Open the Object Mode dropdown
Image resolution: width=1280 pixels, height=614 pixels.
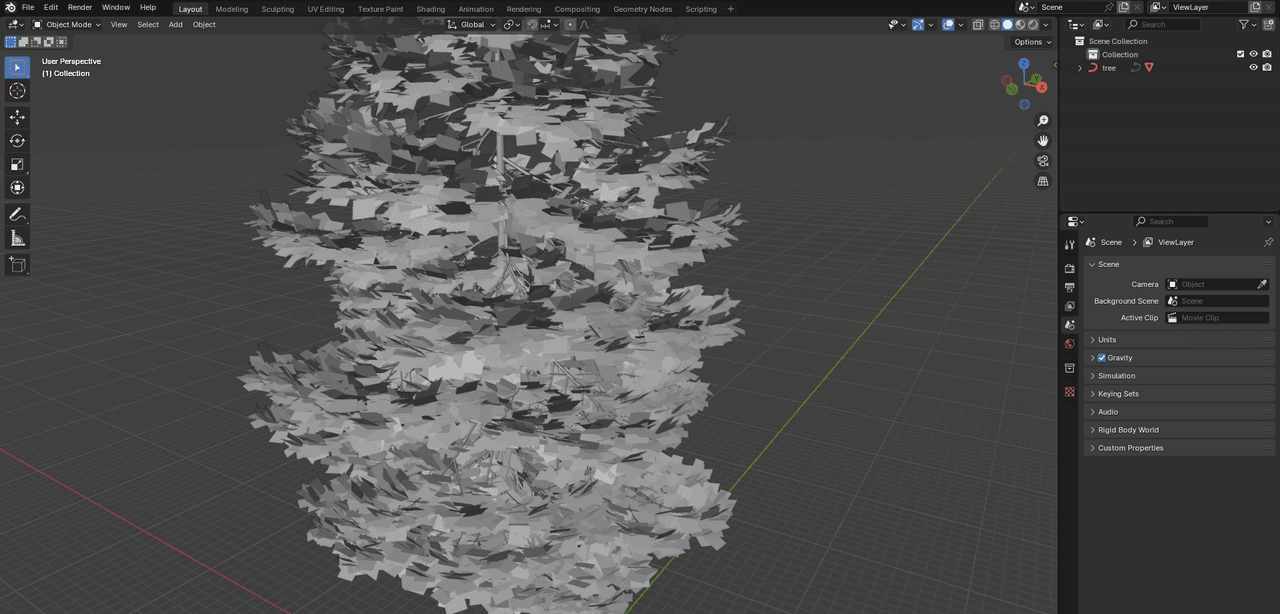click(67, 24)
